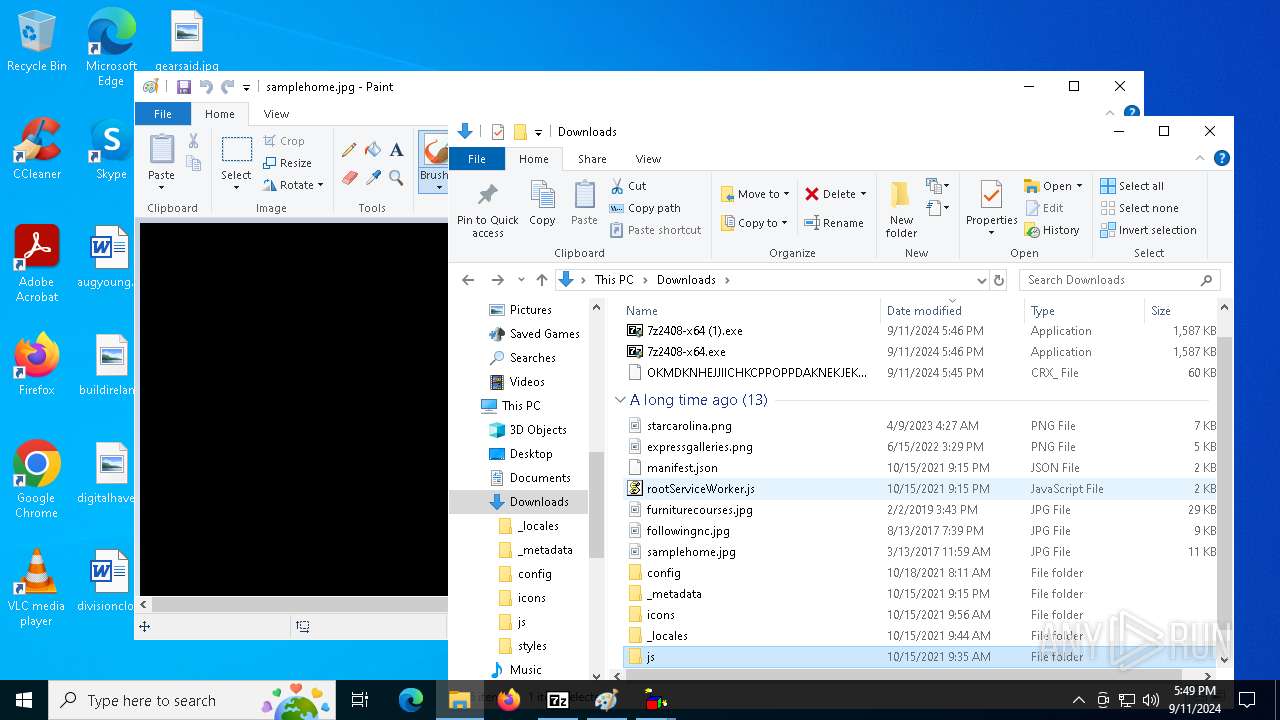Open the Recycle Bin desktop icon
The width and height of the screenshot is (1280, 720).
[36, 42]
